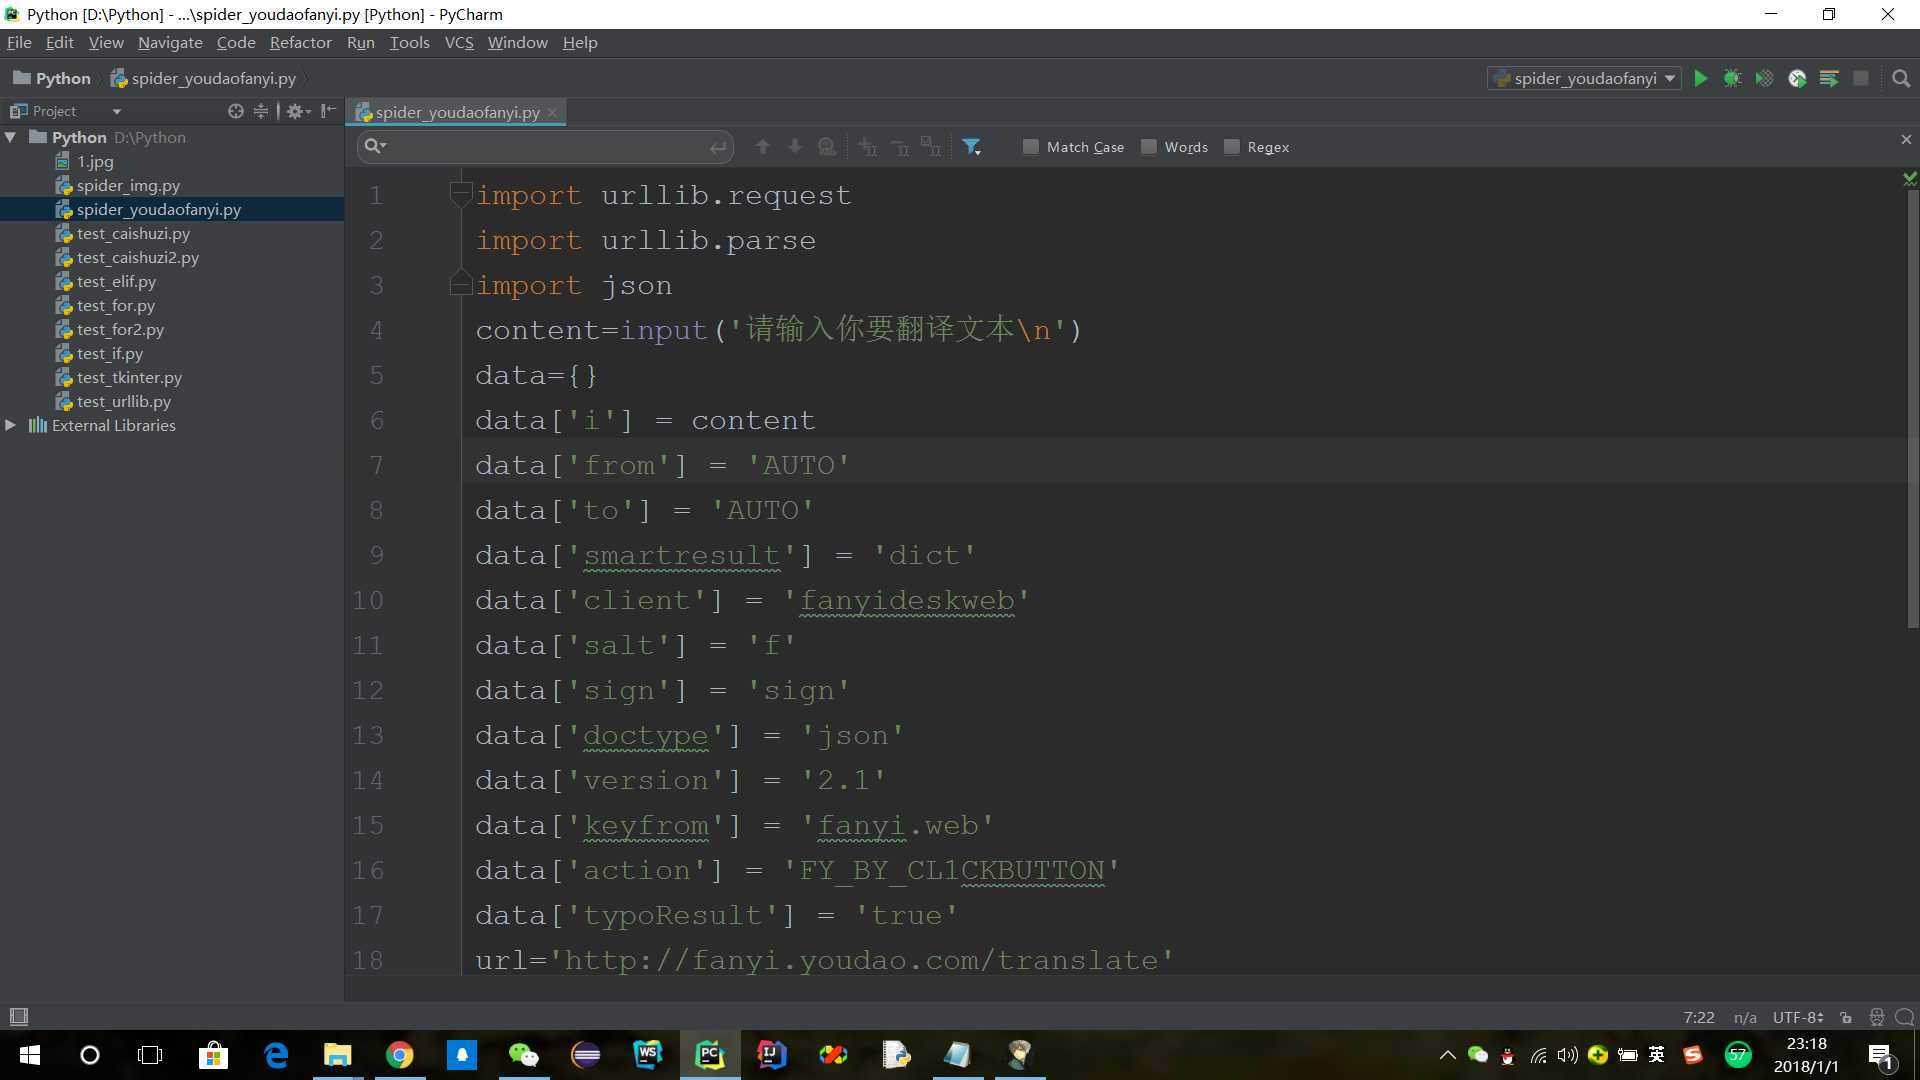Close the find bar
Screen dimensions: 1920x1080
pos(1906,140)
